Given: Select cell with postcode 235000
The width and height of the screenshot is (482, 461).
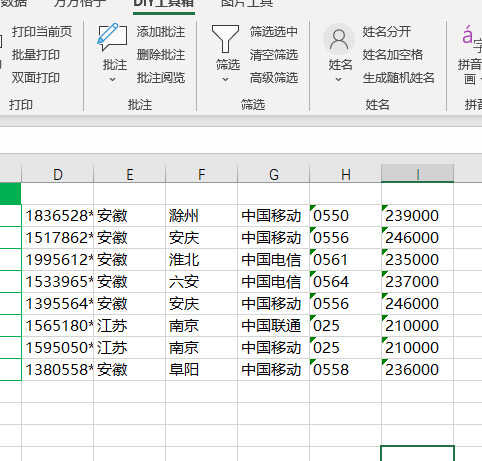Looking at the screenshot, I should 417,260.
